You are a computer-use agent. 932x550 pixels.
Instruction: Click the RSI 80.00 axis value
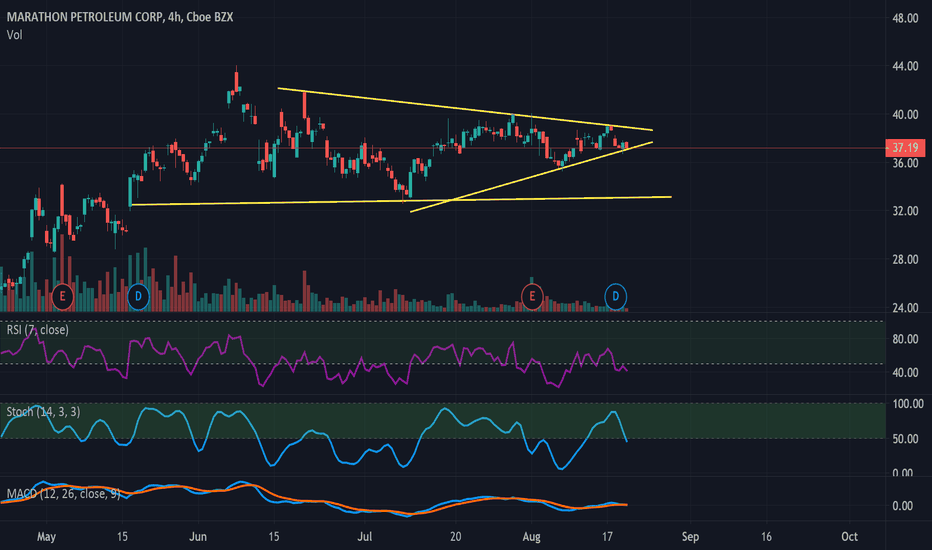pos(905,339)
